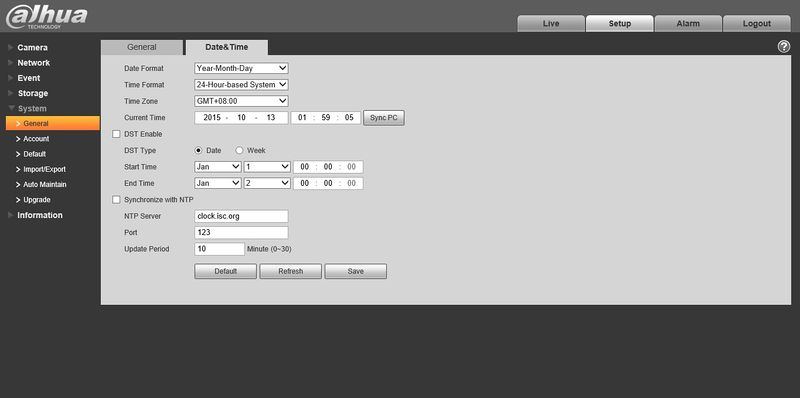Expand the Information sidebar section

click(40, 215)
